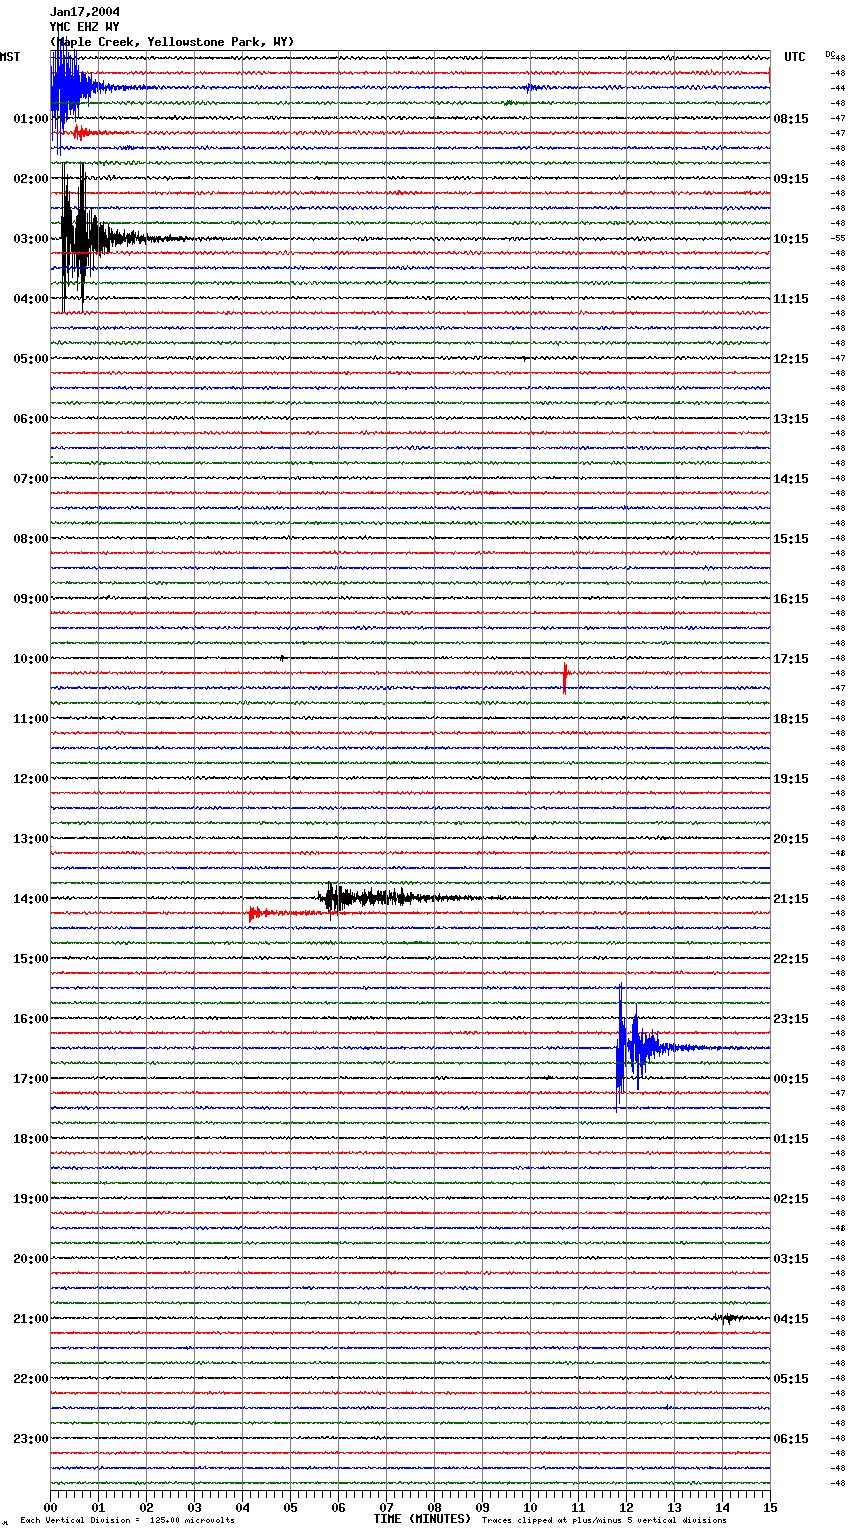The image size is (850, 1534).
Task: Click the 20:00 MST time label
Action: click(x=31, y=1258)
